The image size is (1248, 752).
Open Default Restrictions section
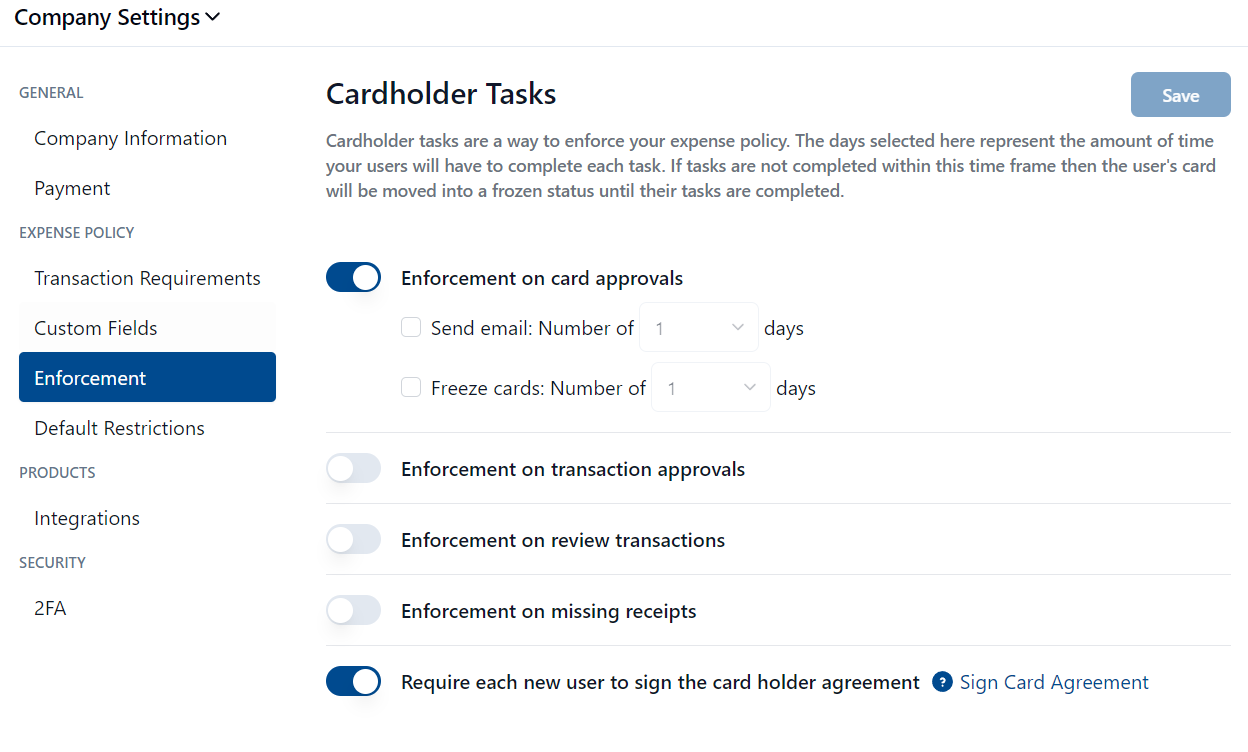(119, 428)
